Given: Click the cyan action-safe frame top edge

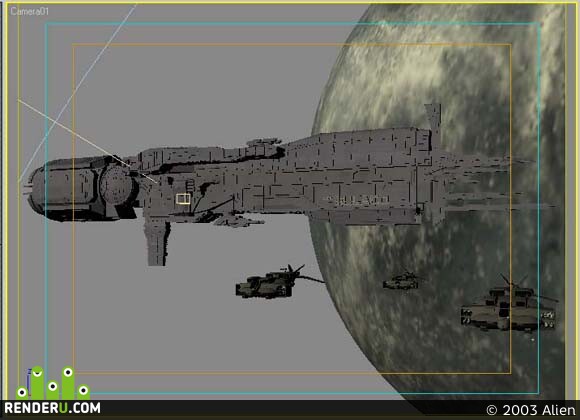Looking at the screenshot, I should [x=292, y=24].
